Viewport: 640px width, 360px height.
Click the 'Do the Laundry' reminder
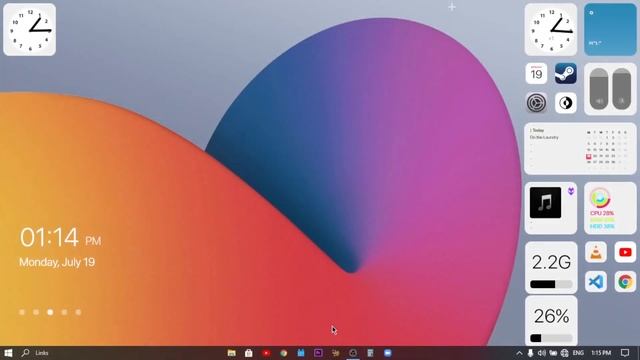tap(544, 138)
